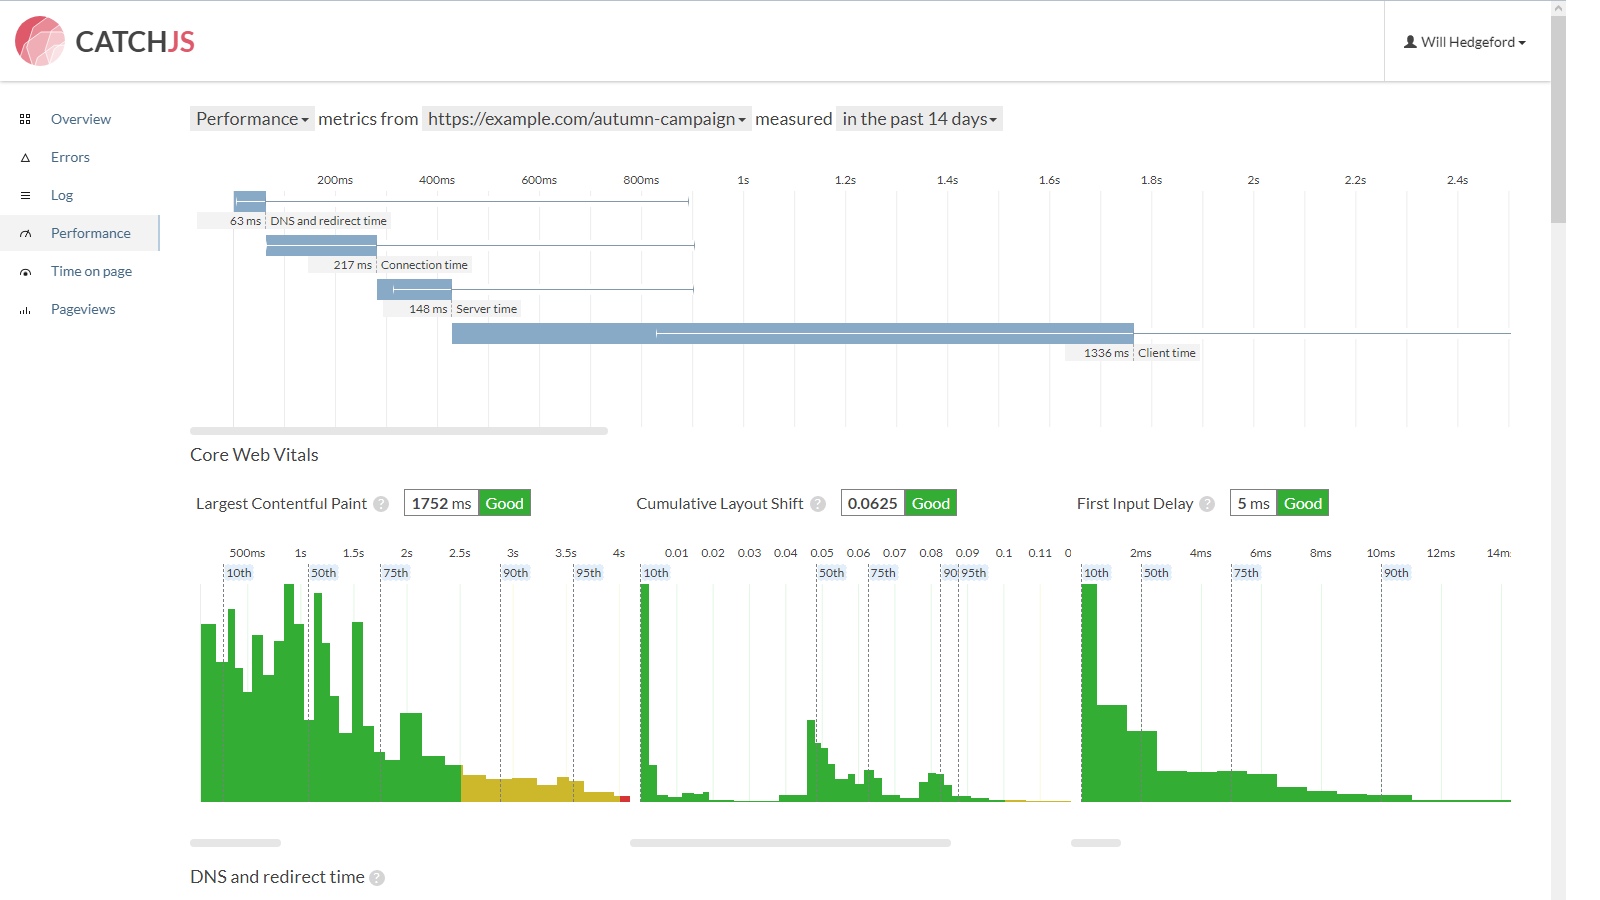The image size is (1600, 900).
Task: Click the Time on page eye icon
Action: point(25,272)
